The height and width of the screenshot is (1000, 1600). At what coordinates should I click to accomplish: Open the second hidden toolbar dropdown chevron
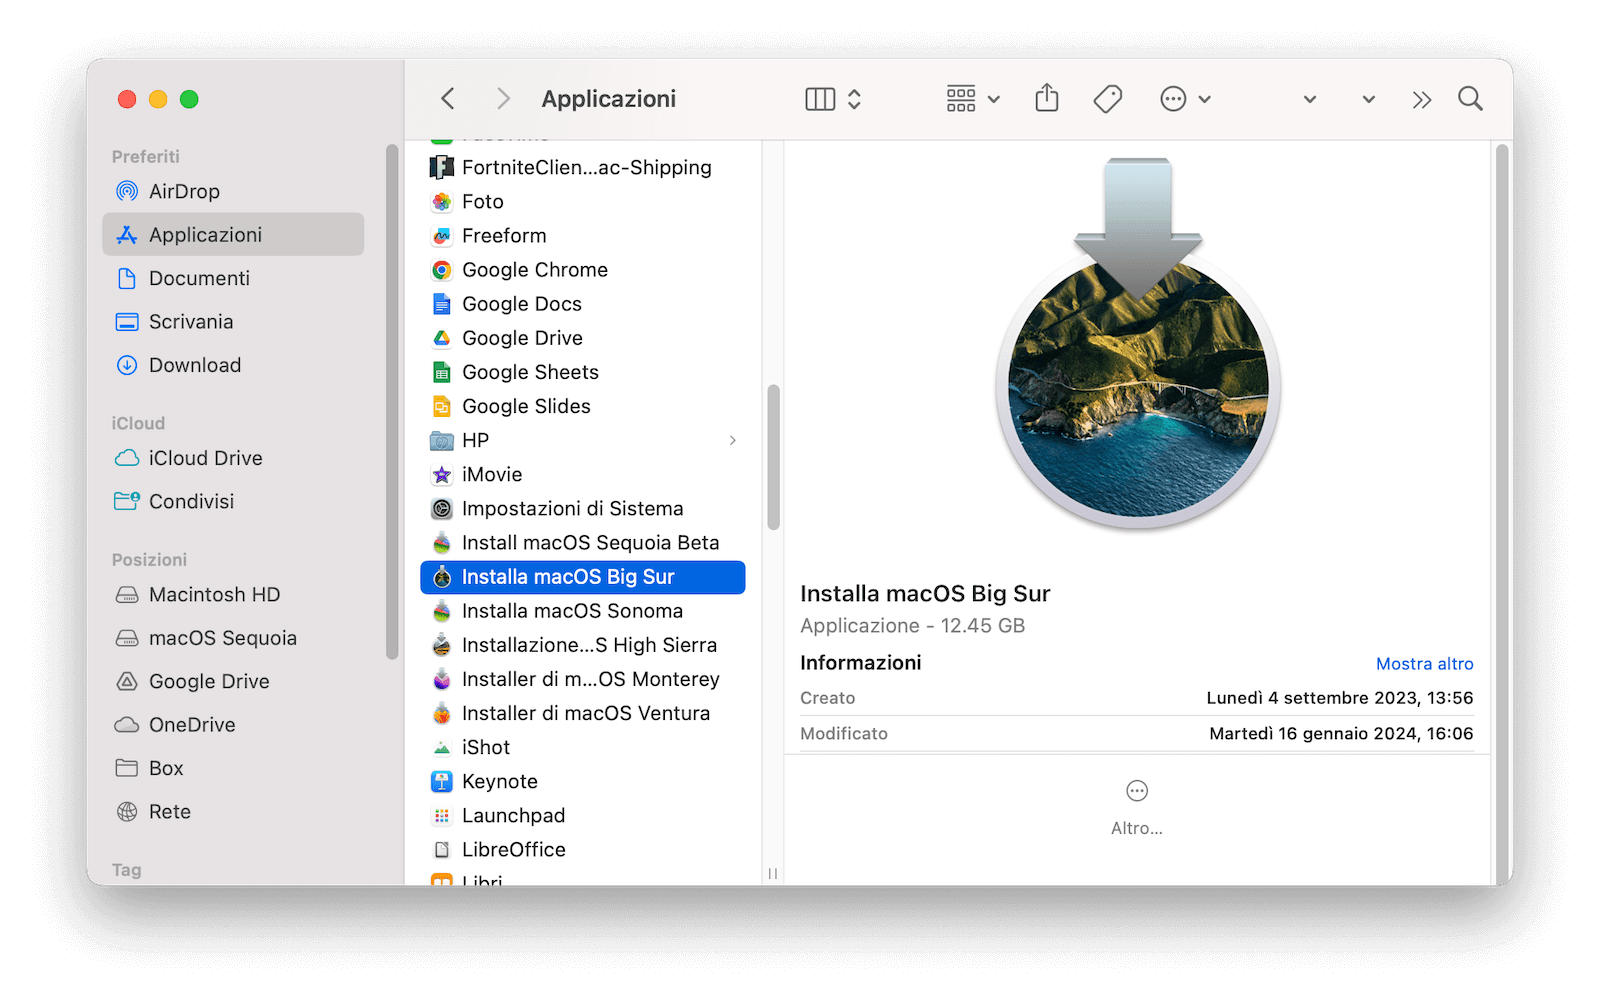(1369, 99)
